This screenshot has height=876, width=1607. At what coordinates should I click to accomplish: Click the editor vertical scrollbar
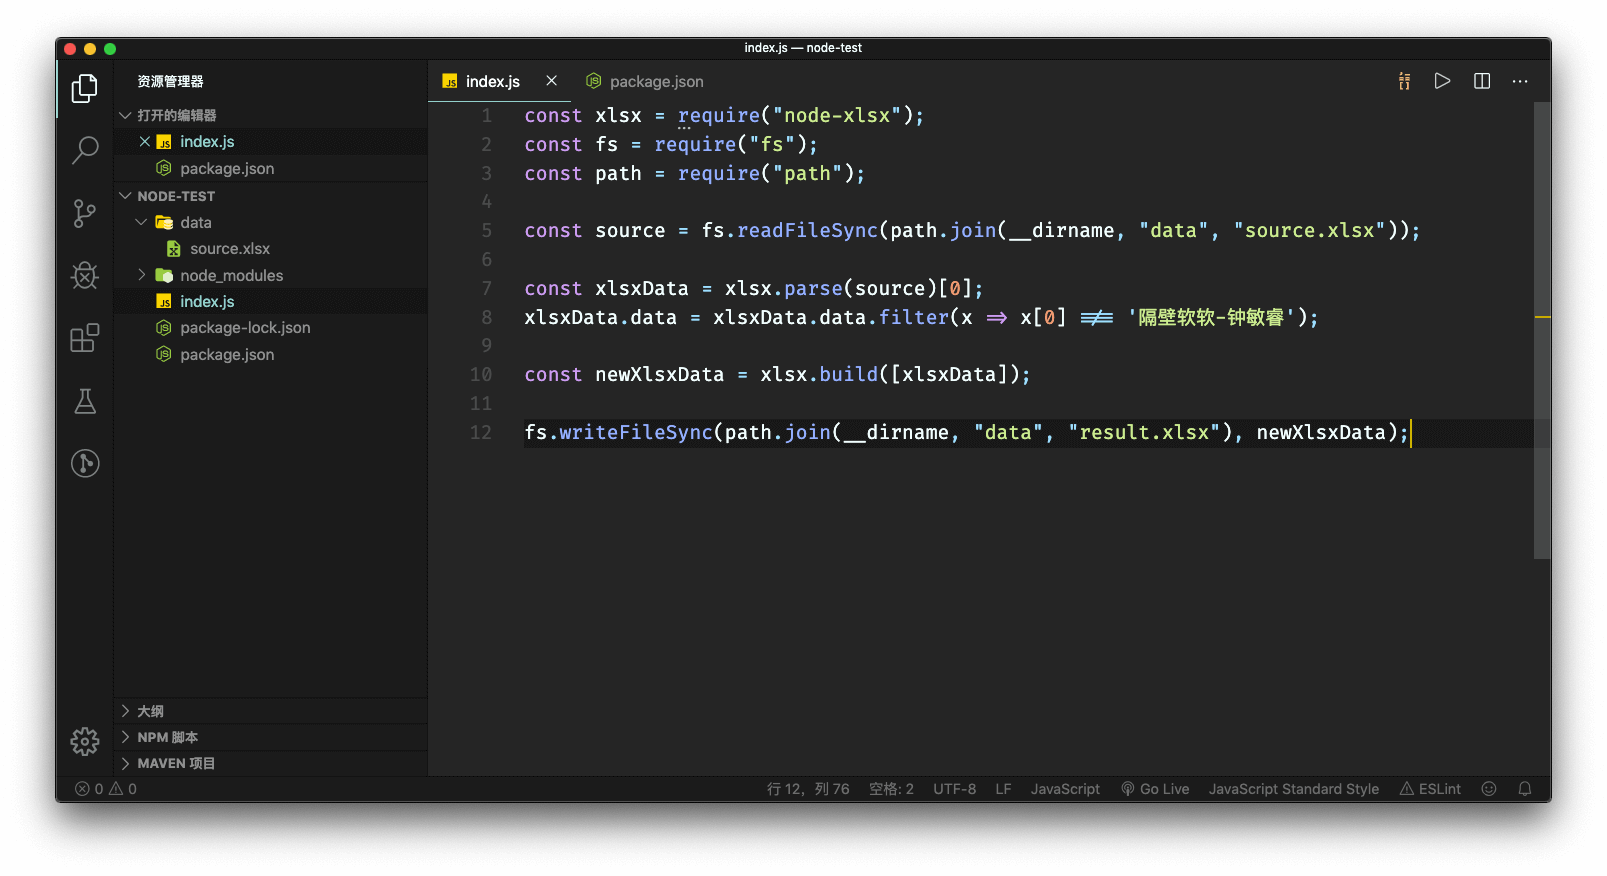click(x=1541, y=330)
